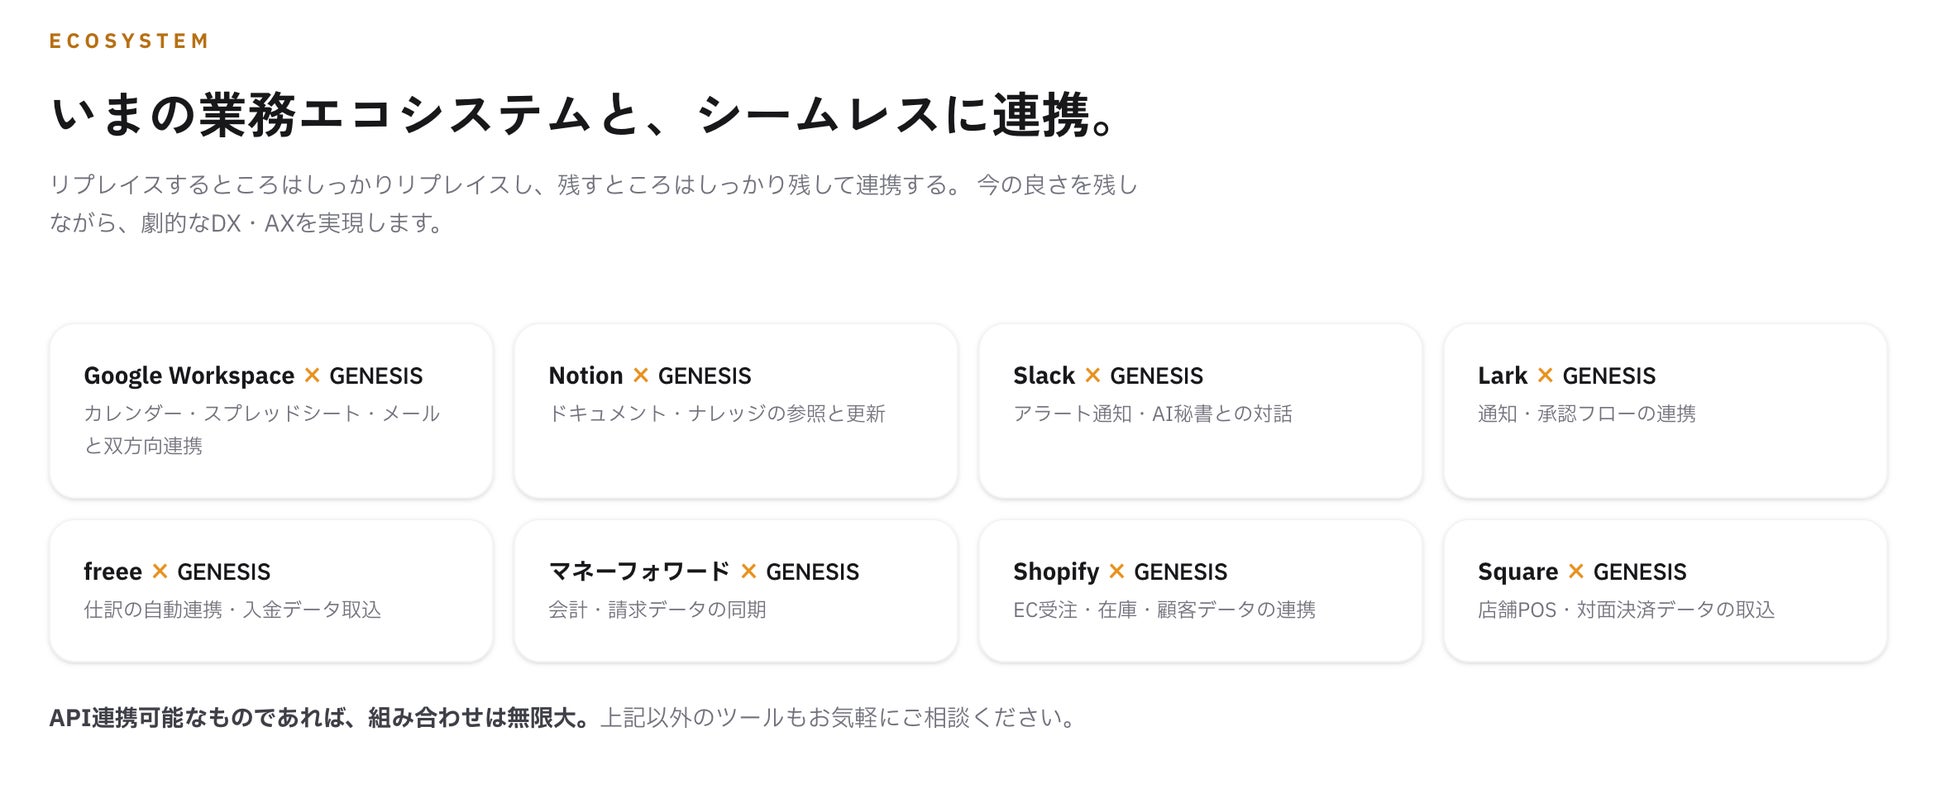Viewport: 1950px width, 794px height.
Task: Select the Square × GENESIS card
Action: 1665,590
